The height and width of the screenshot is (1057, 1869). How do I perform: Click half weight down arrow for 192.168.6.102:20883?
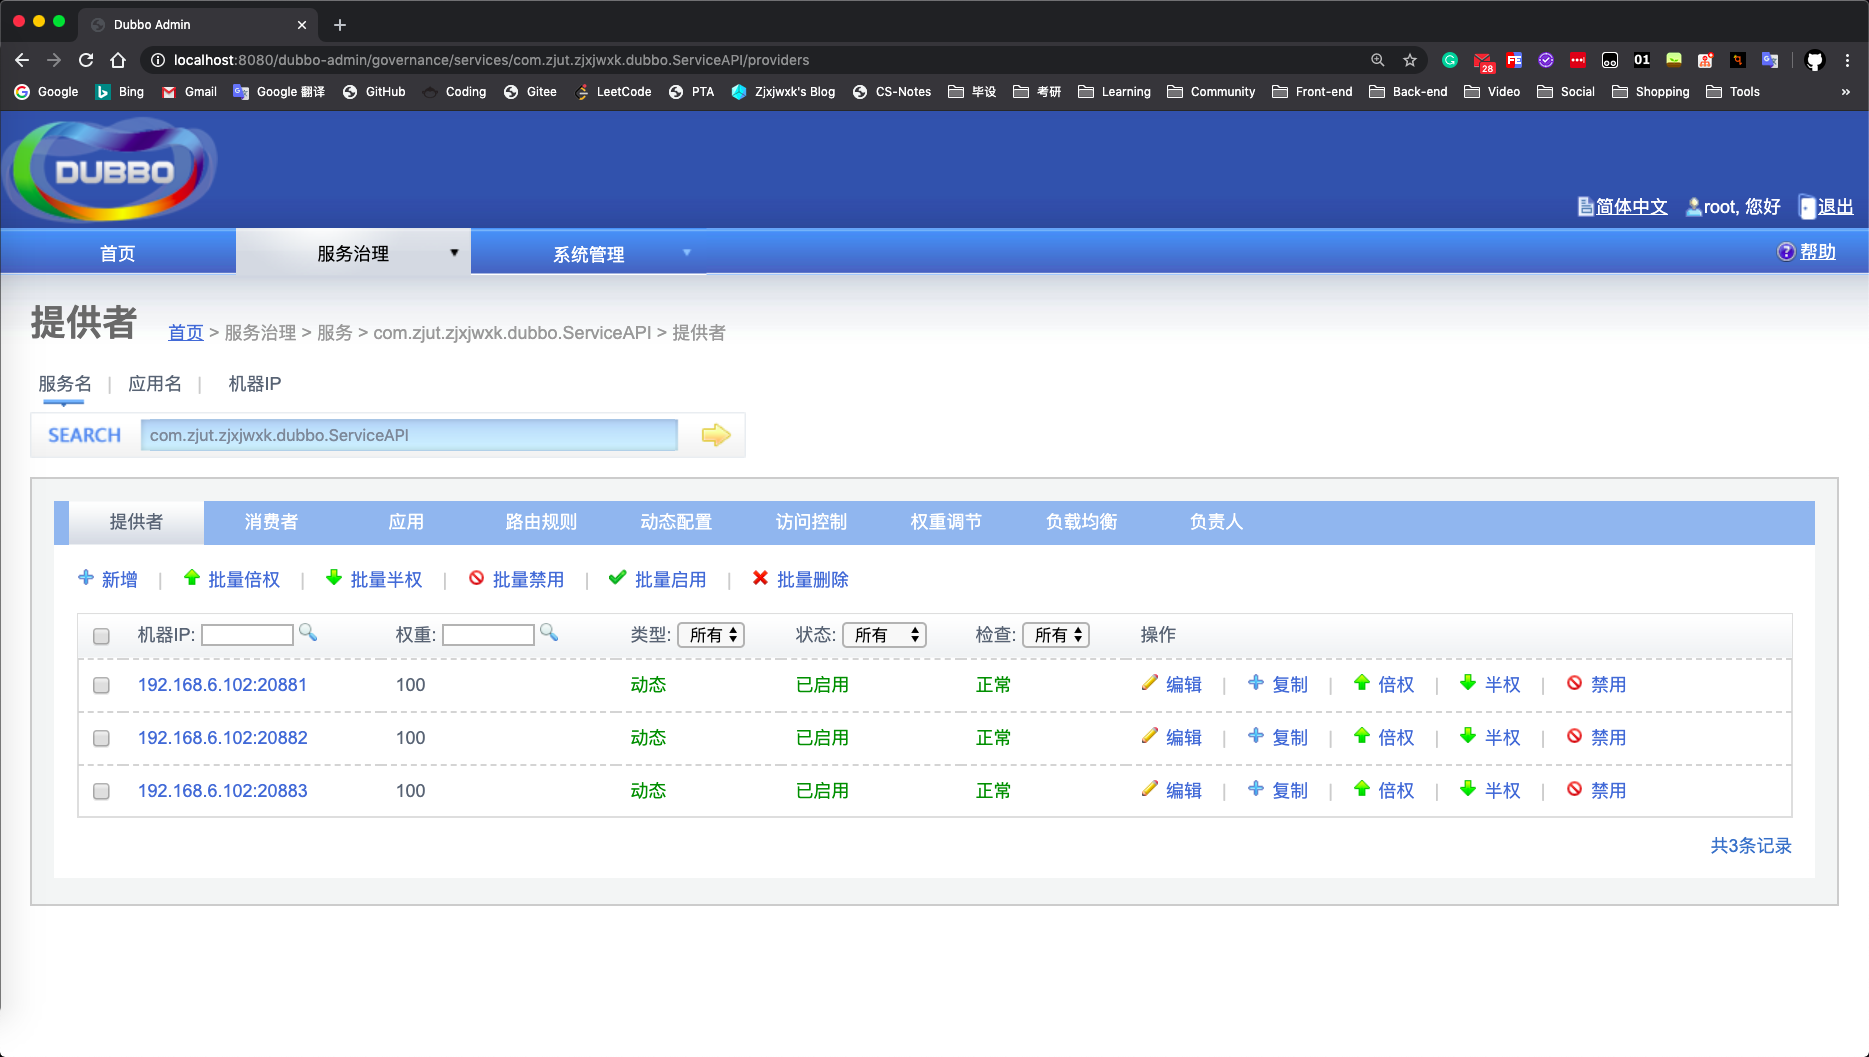pyautogui.click(x=1468, y=789)
